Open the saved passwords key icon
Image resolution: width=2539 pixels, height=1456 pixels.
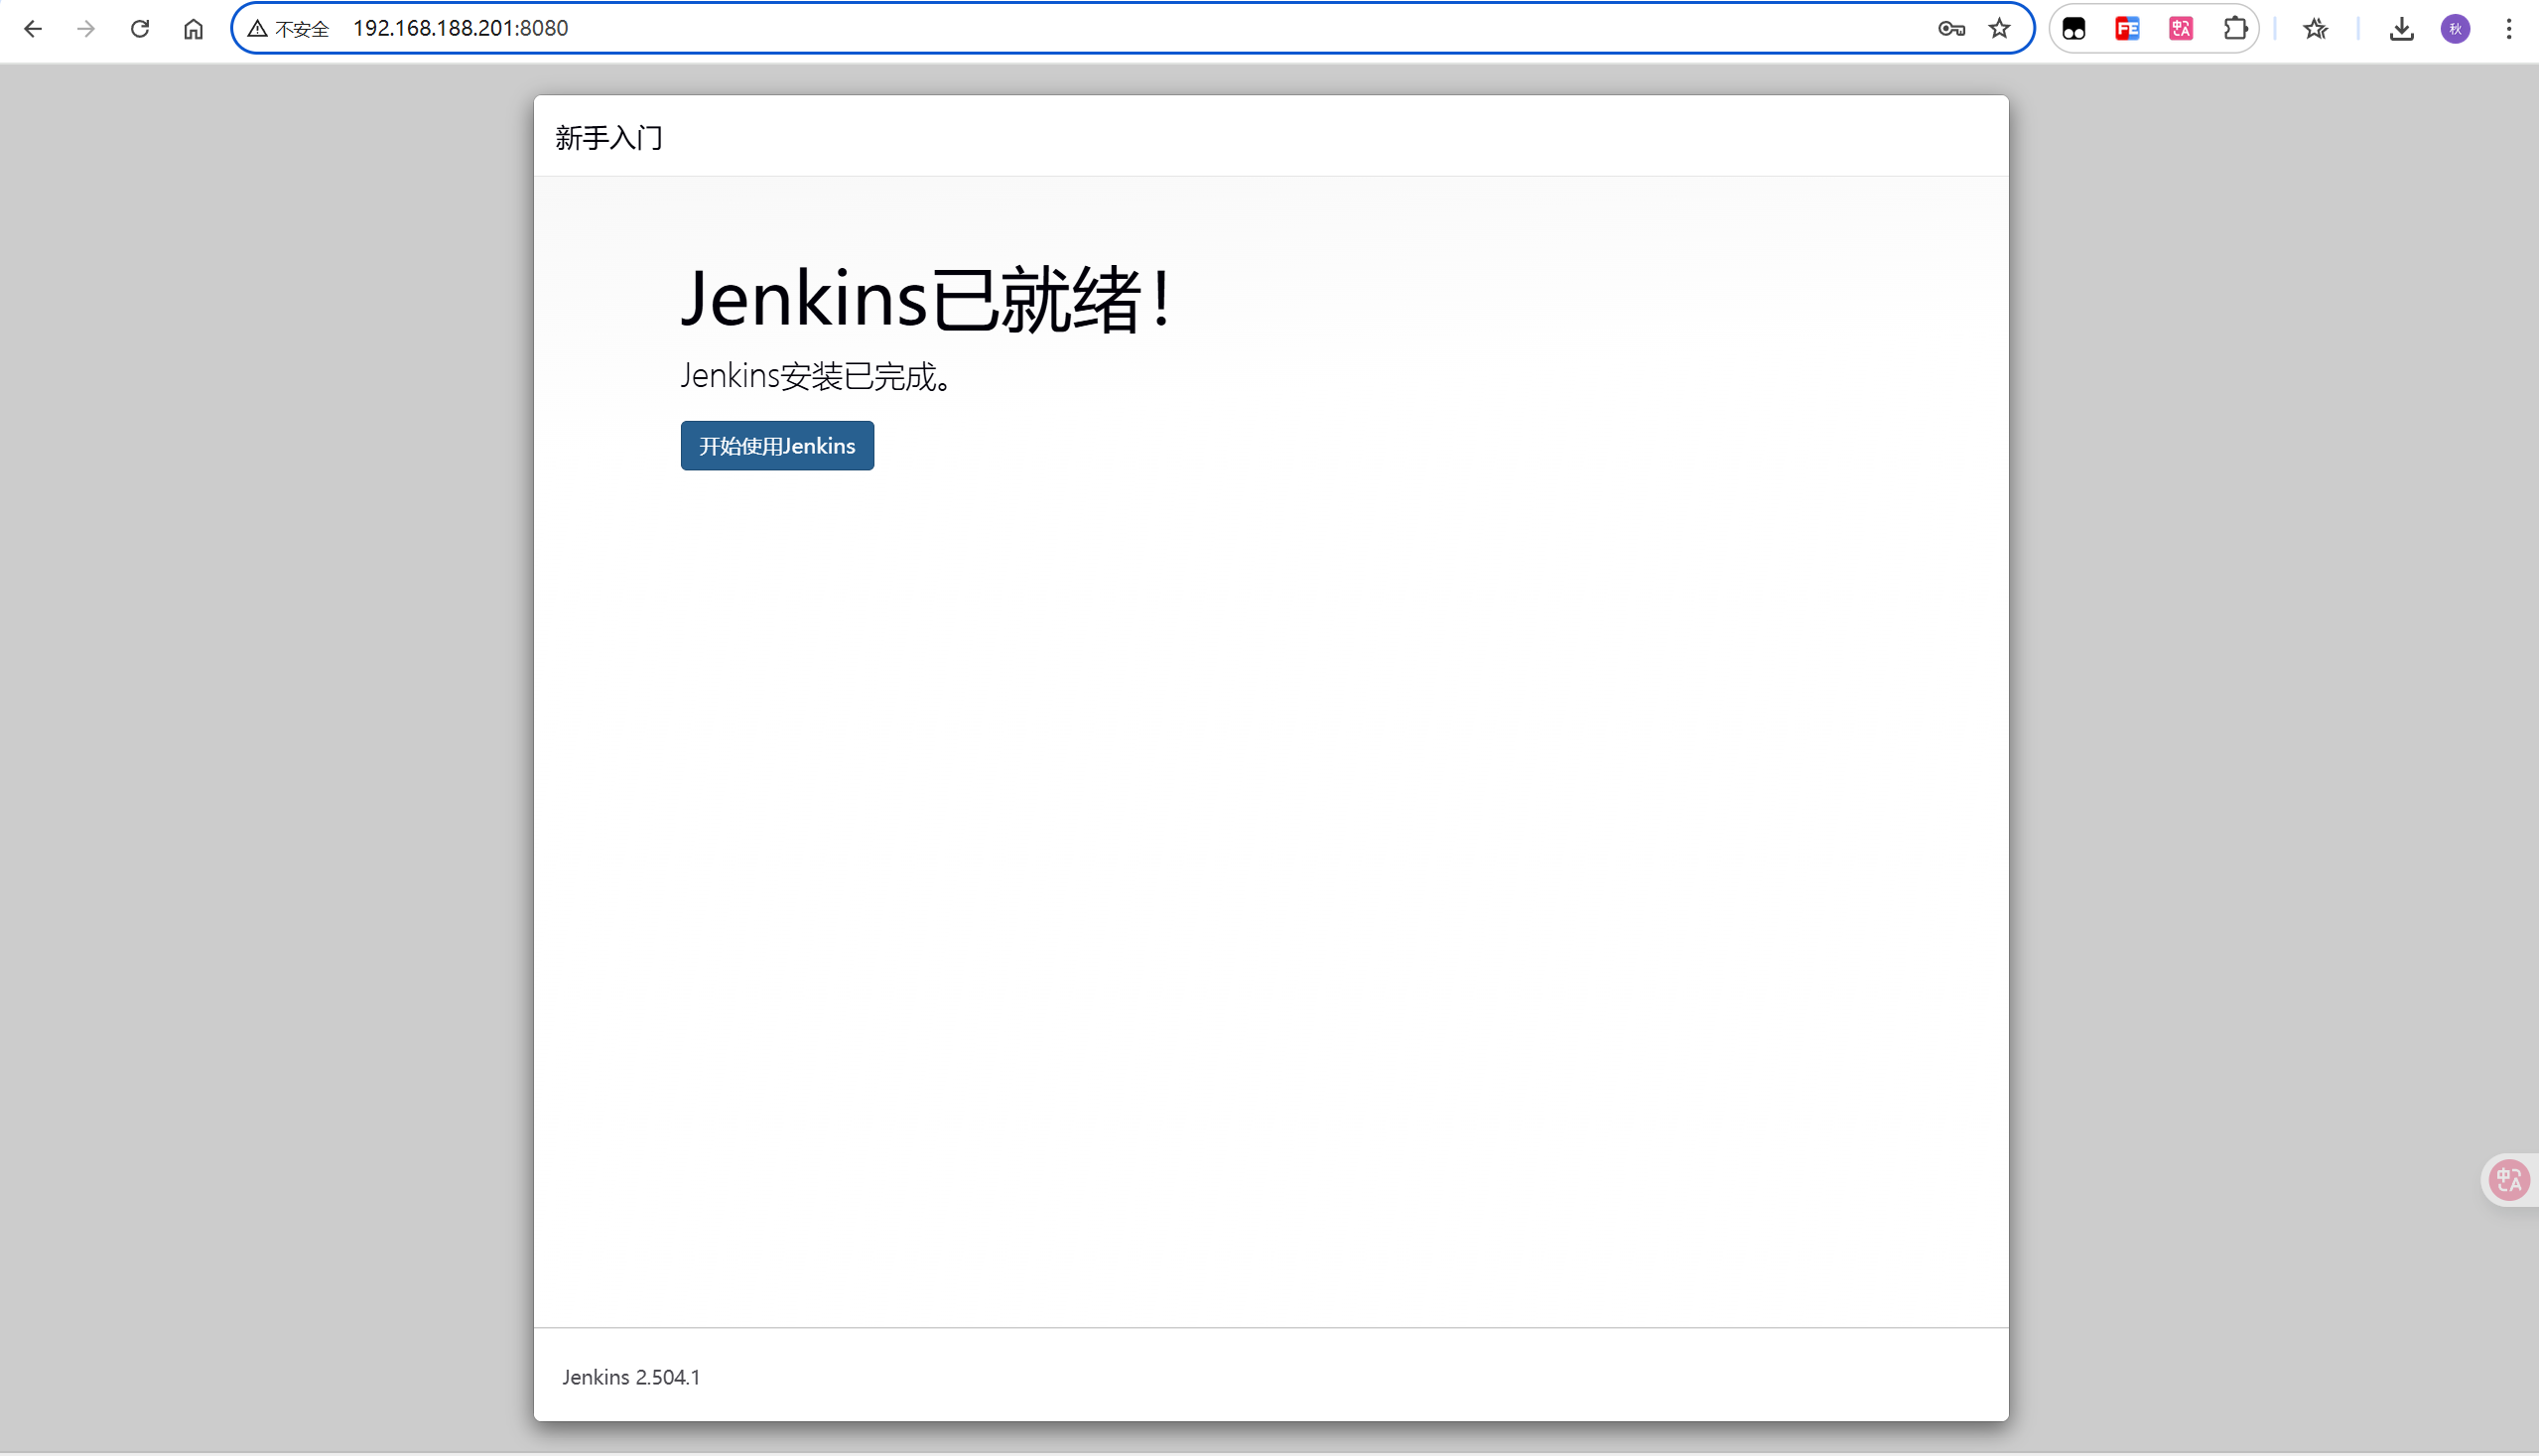(1951, 29)
